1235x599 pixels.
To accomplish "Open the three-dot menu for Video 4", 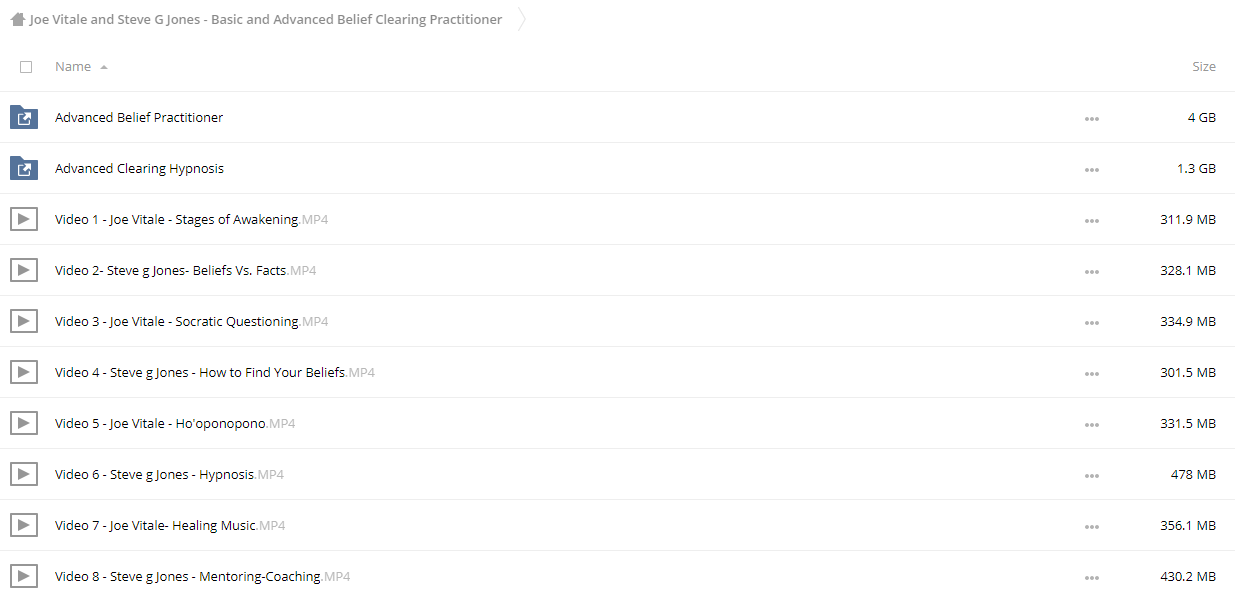I will [x=1091, y=374].
